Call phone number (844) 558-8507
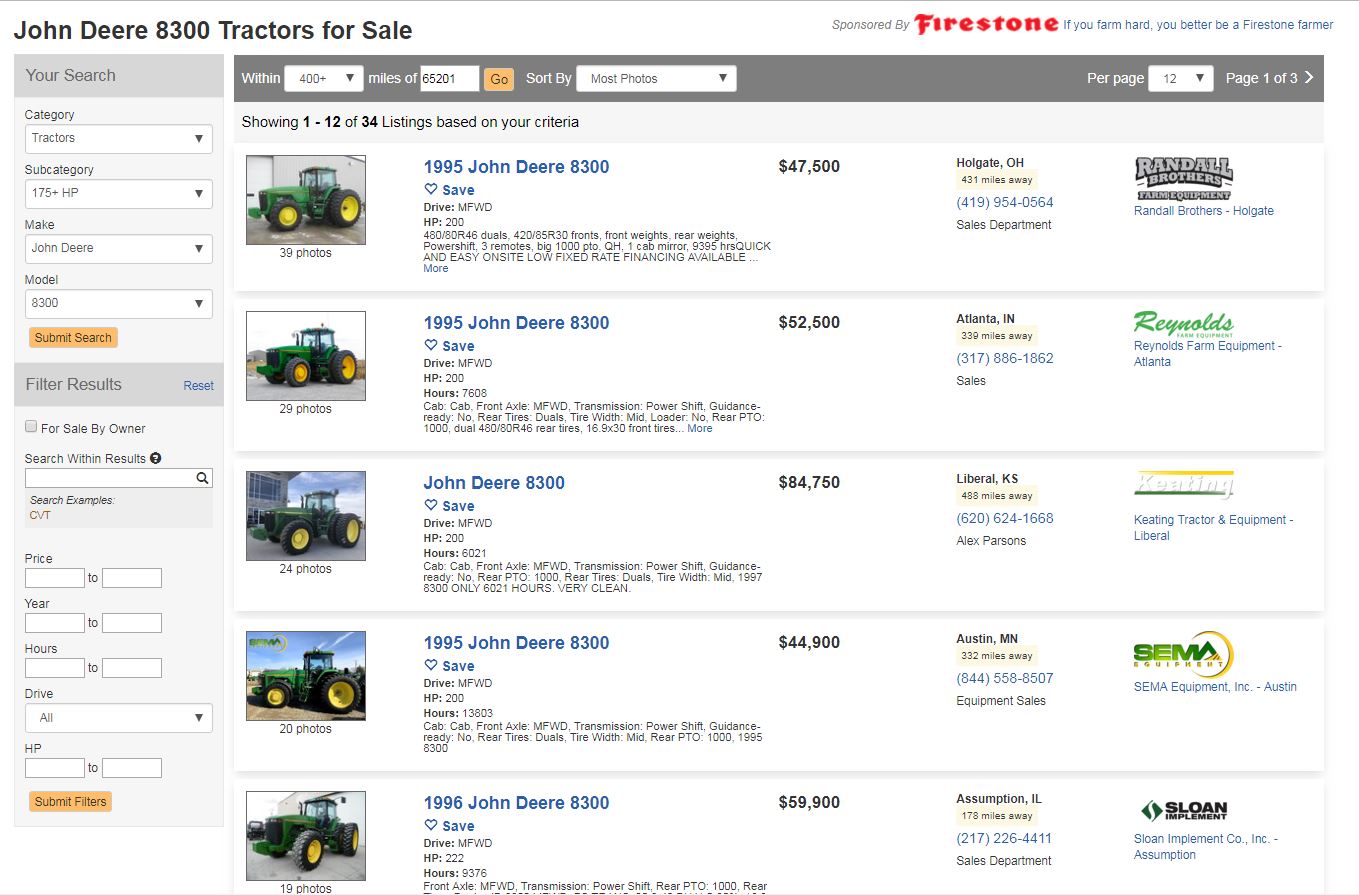The height and width of the screenshot is (895, 1359). click(x=1005, y=678)
